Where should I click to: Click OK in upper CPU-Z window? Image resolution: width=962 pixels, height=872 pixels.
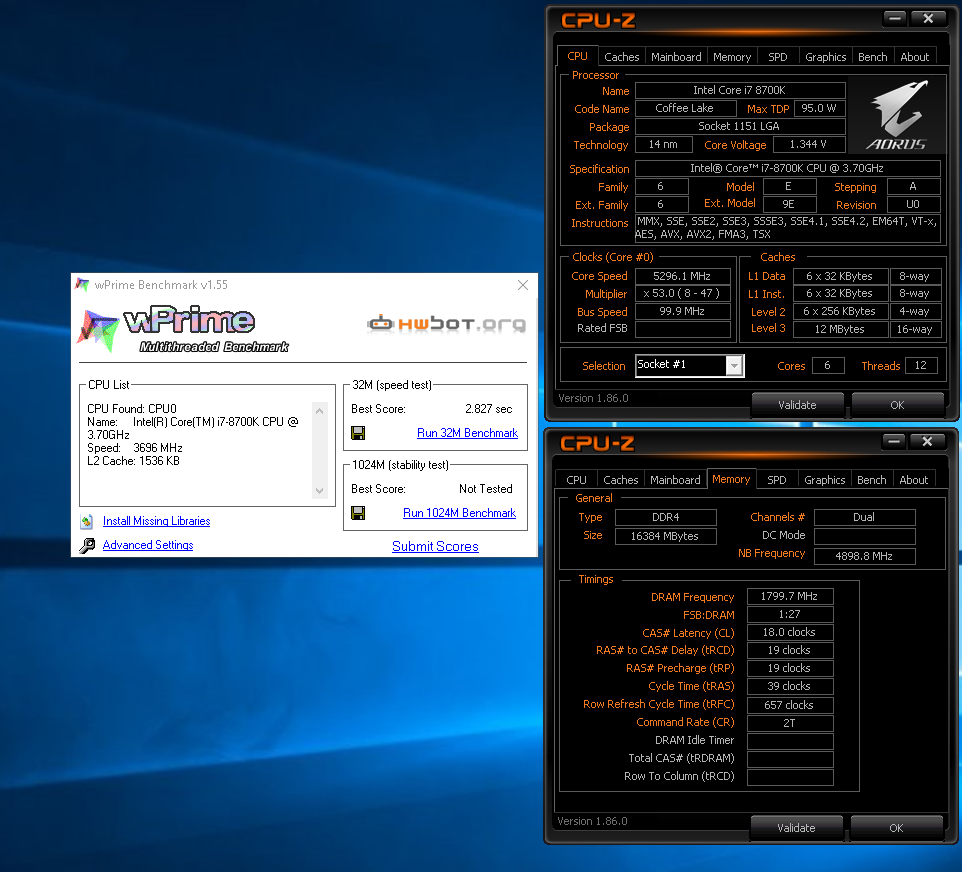click(x=897, y=405)
